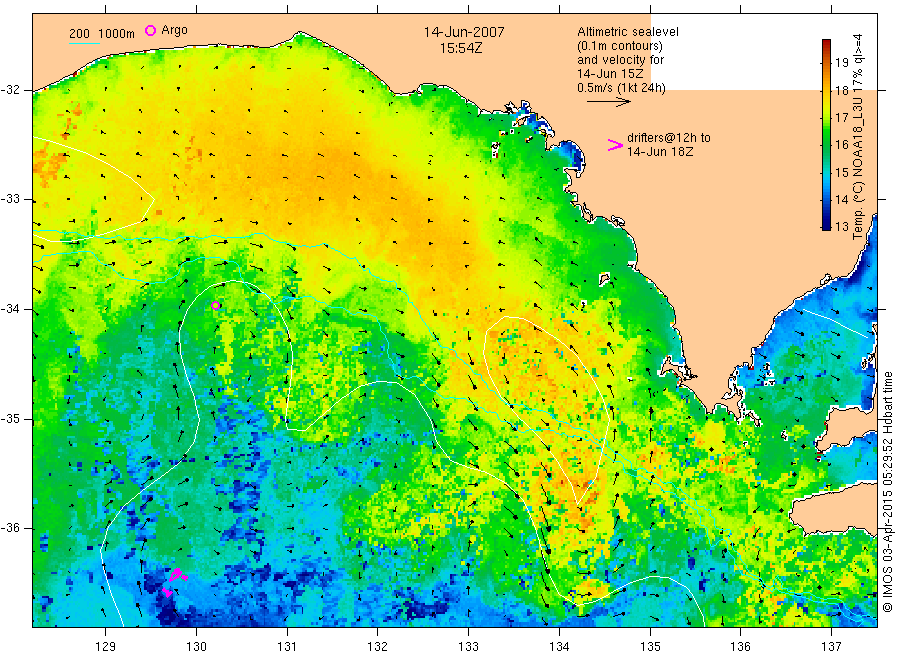Click the longitude label '134'
The image size is (900, 660).
tap(559, 646)
